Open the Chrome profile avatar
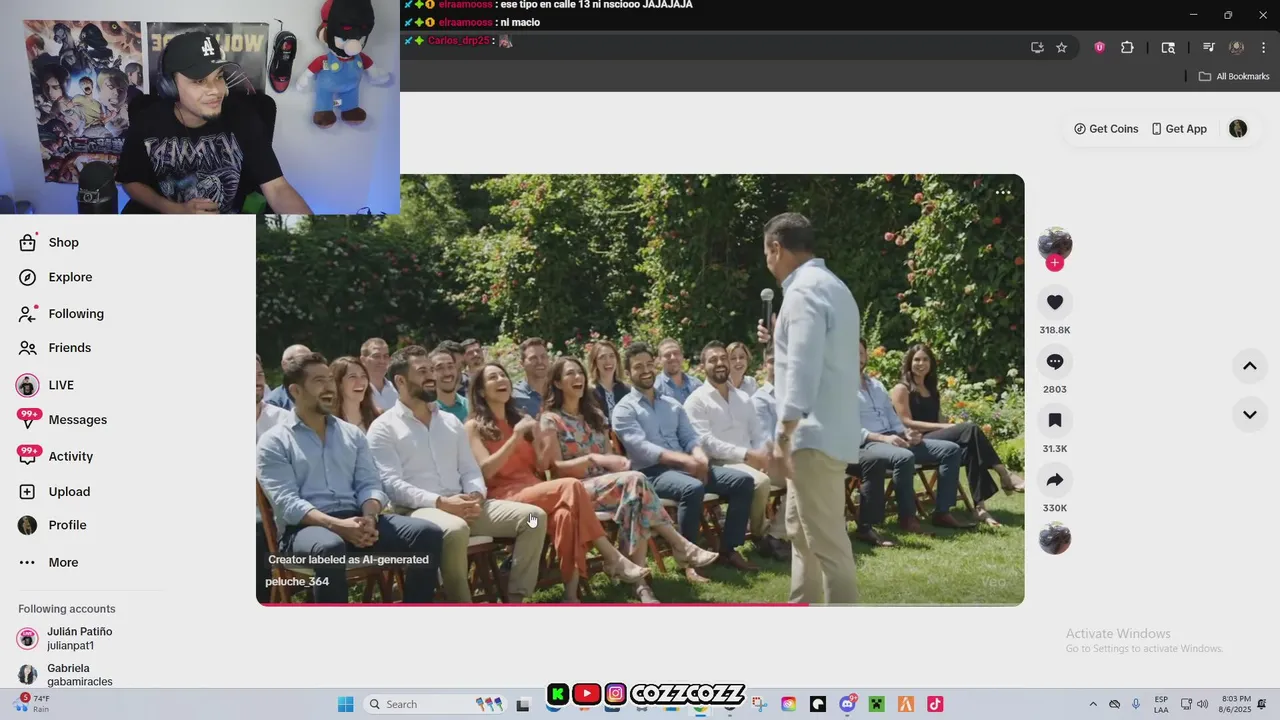The height and width of the screenshot is (720, 1280). (1236, 47)
